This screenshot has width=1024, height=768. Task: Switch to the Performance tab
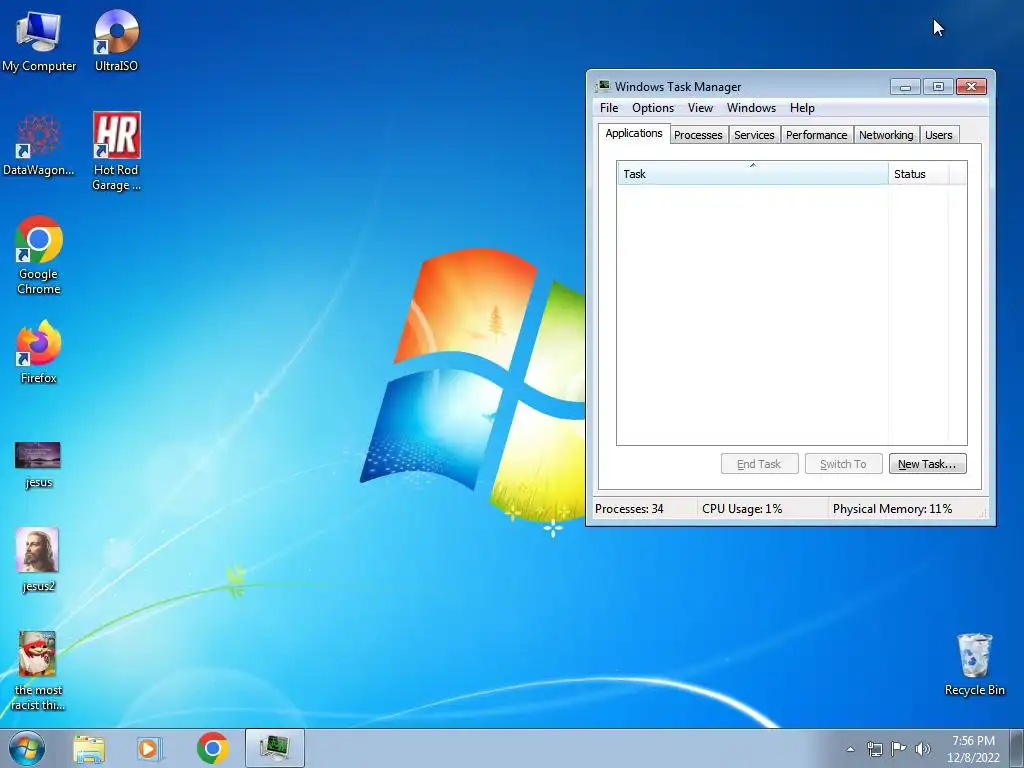[816, 135]
